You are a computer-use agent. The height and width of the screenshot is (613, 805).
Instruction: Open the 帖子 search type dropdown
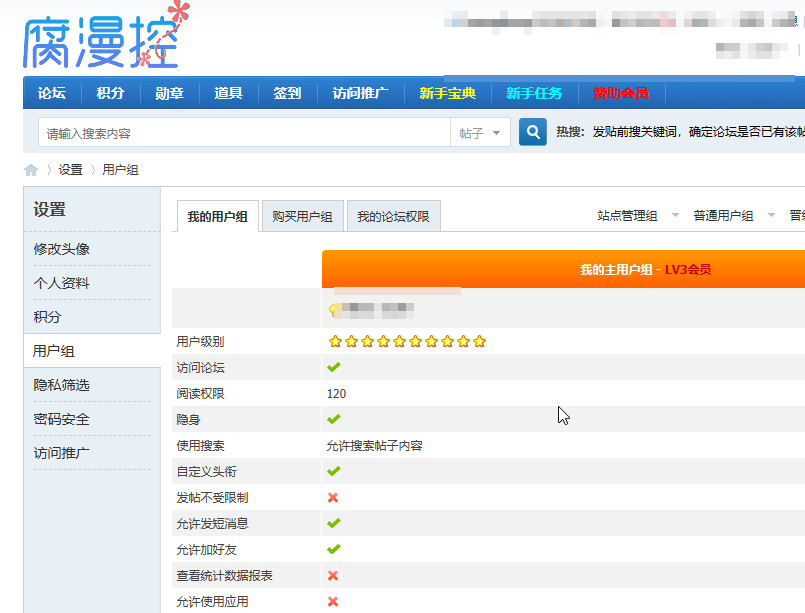[480, 133]
